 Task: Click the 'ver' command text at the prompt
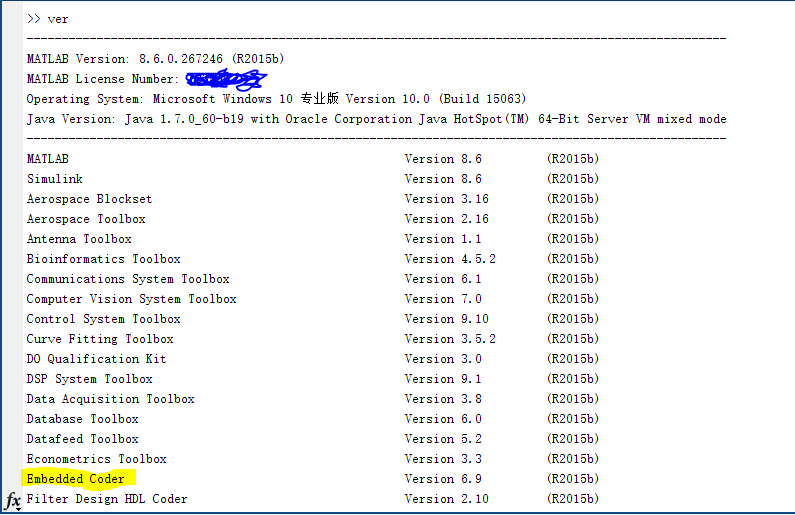pos(58,19)
